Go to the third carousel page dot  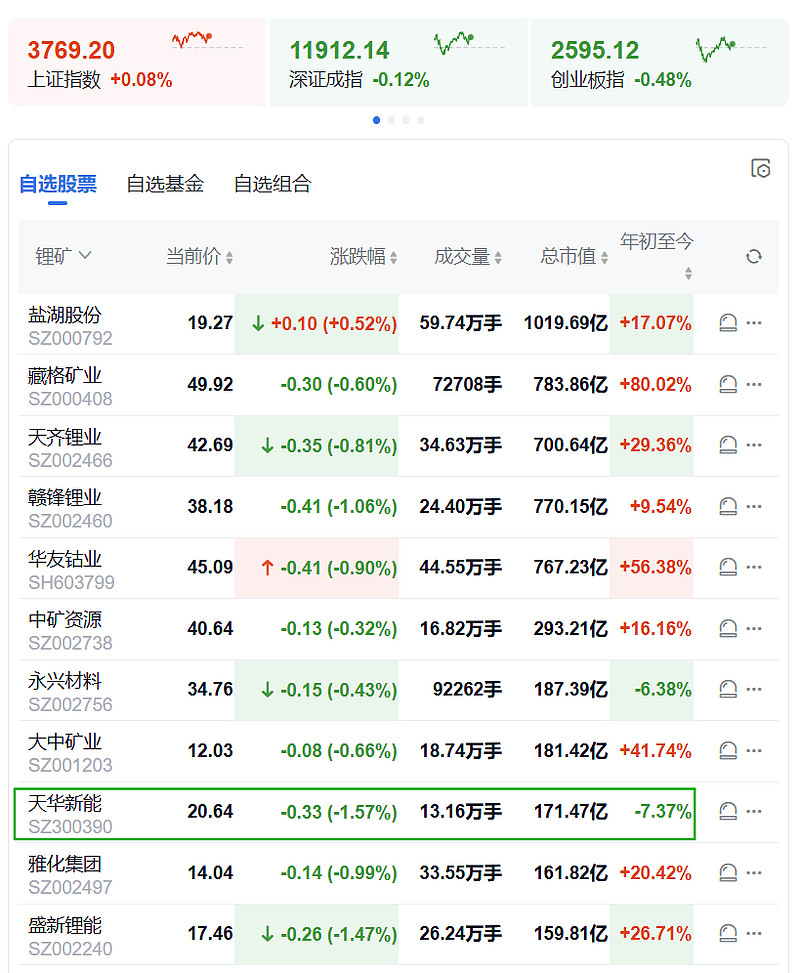[x=406, y=120]
